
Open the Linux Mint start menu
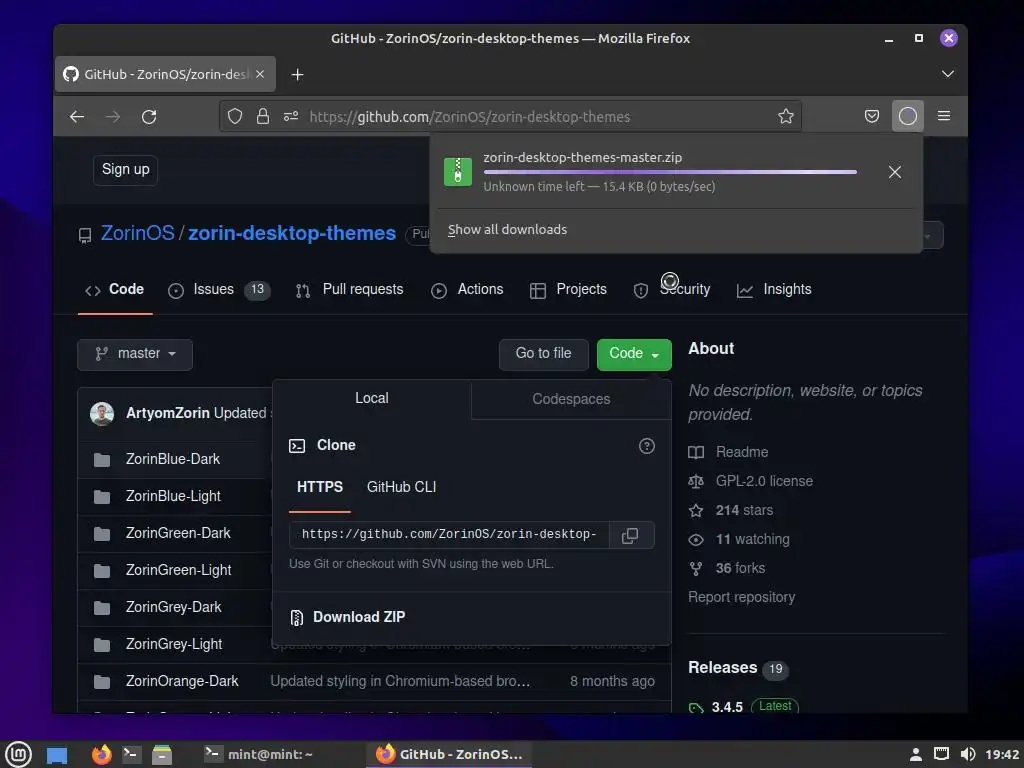point(18,754)
